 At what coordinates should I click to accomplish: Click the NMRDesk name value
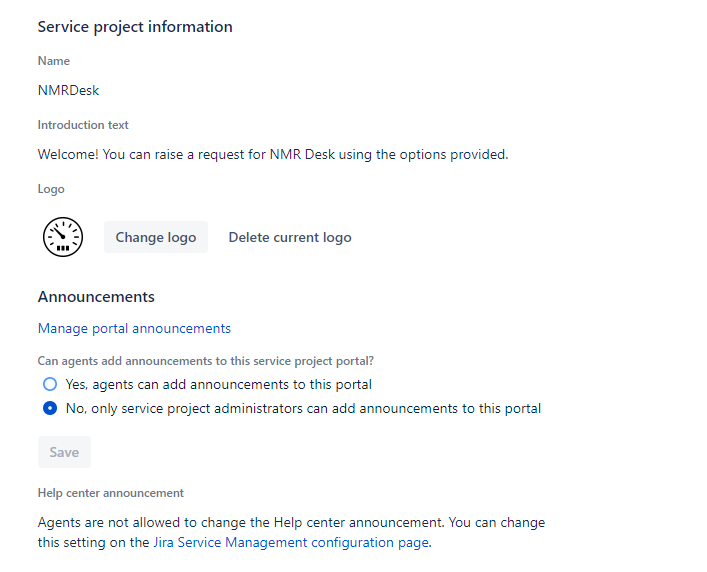(69, 91)
